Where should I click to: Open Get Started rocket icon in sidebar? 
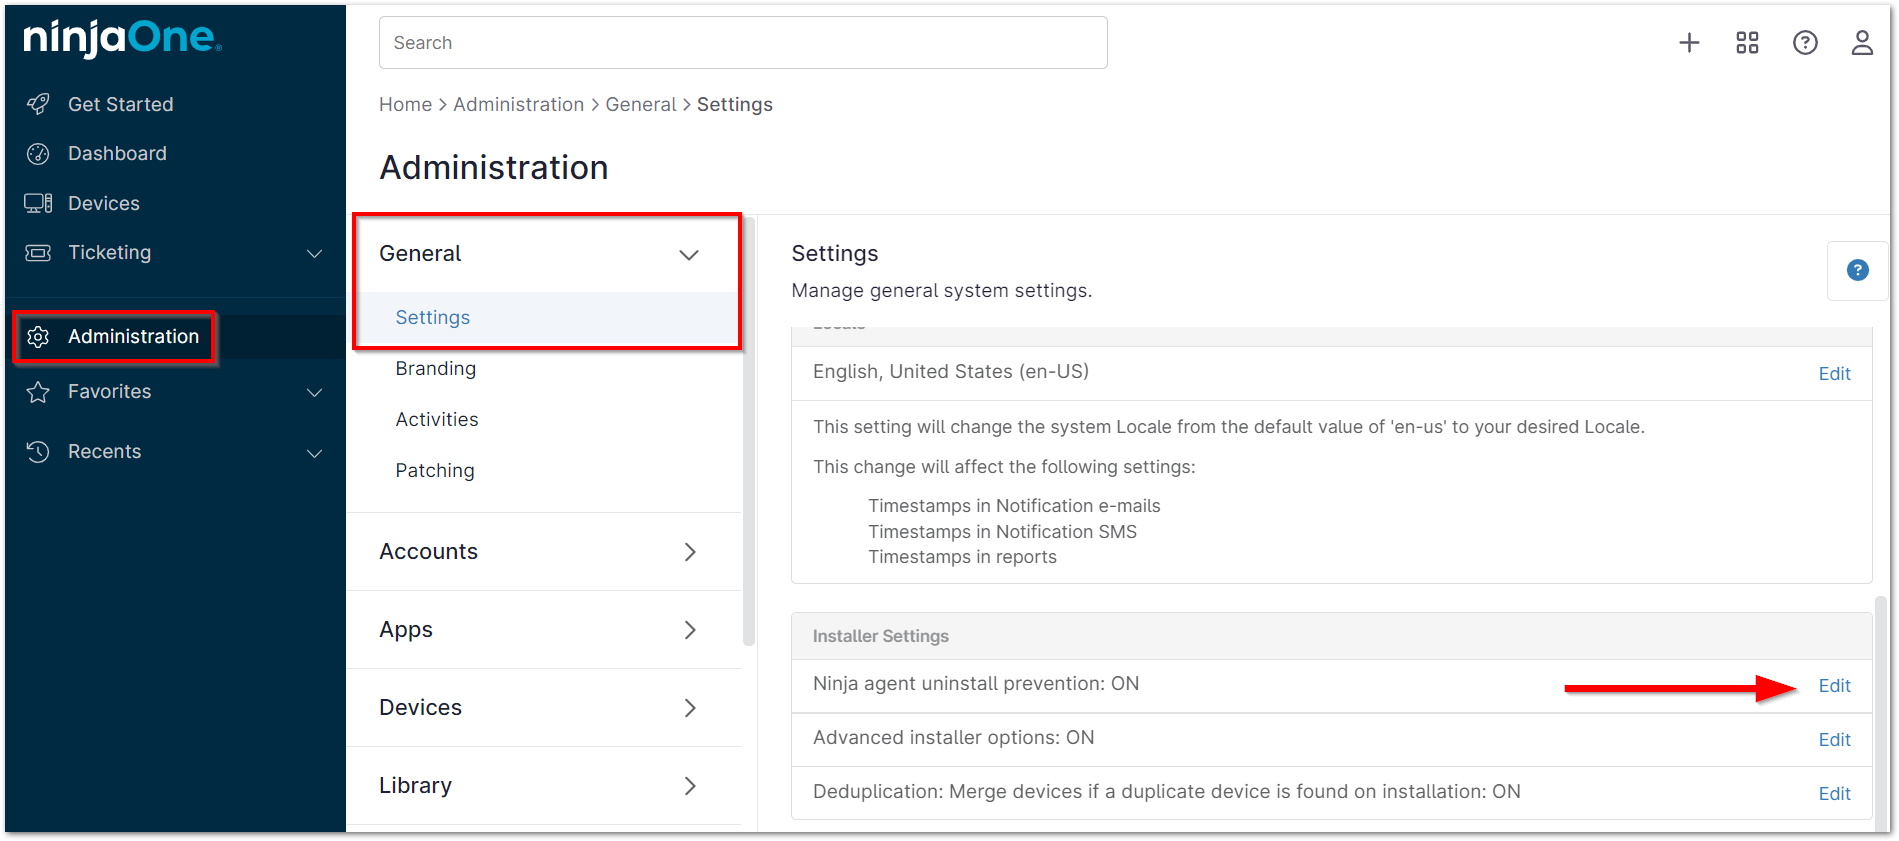38,104
